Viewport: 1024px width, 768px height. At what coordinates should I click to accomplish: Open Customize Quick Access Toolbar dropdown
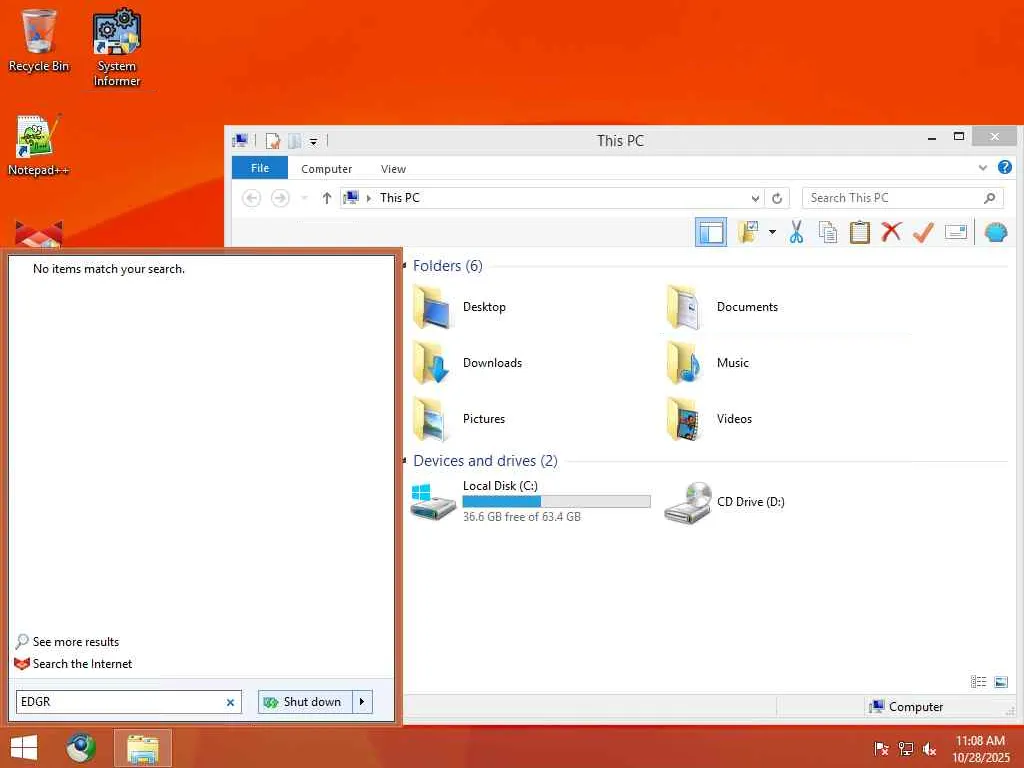point(313,141)
